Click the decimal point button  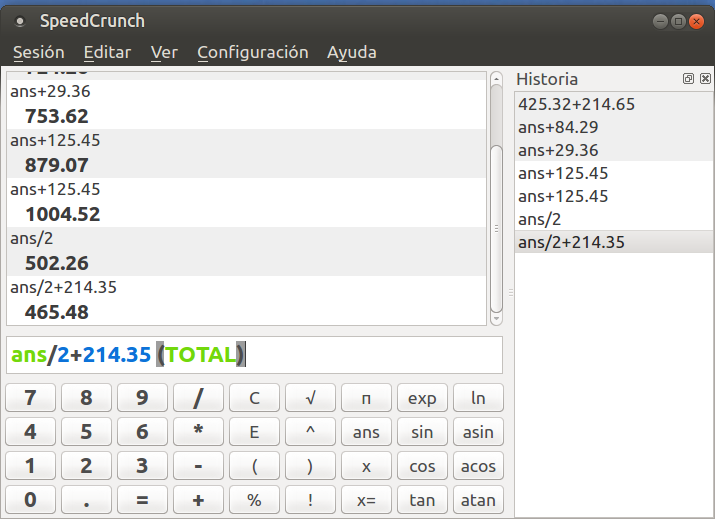(87, 500)
